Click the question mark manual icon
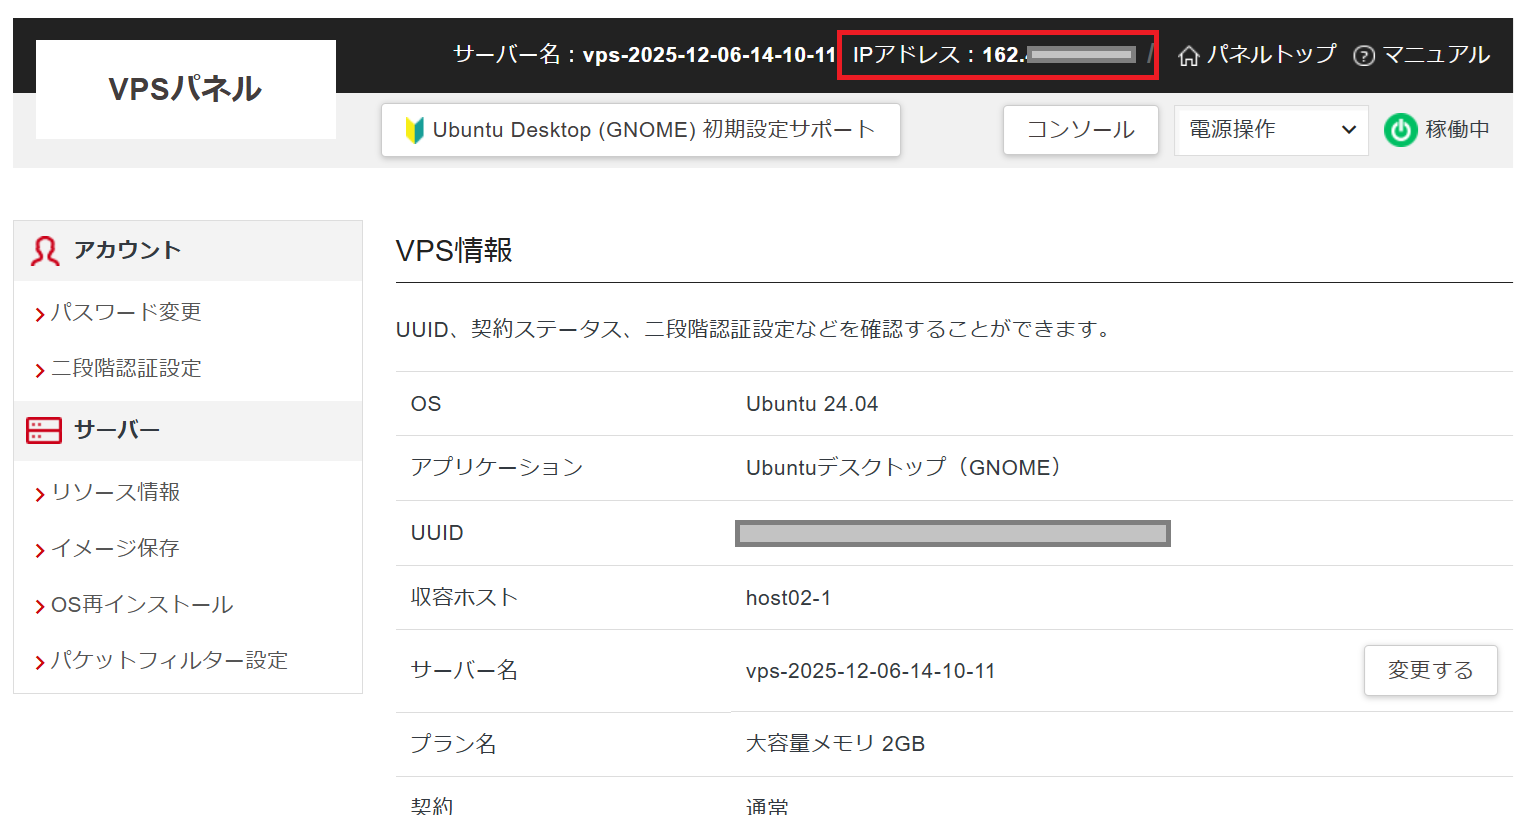1530x815 pixels. (x=1363, y=56)
